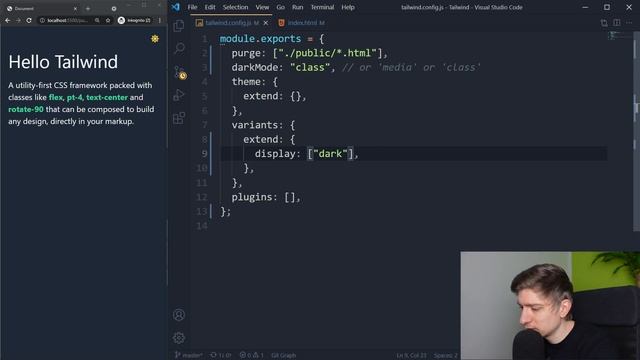This screenshot has height=360, width=640.
Task: Click the localhost address bar
Action: click(x=67, y=20)
